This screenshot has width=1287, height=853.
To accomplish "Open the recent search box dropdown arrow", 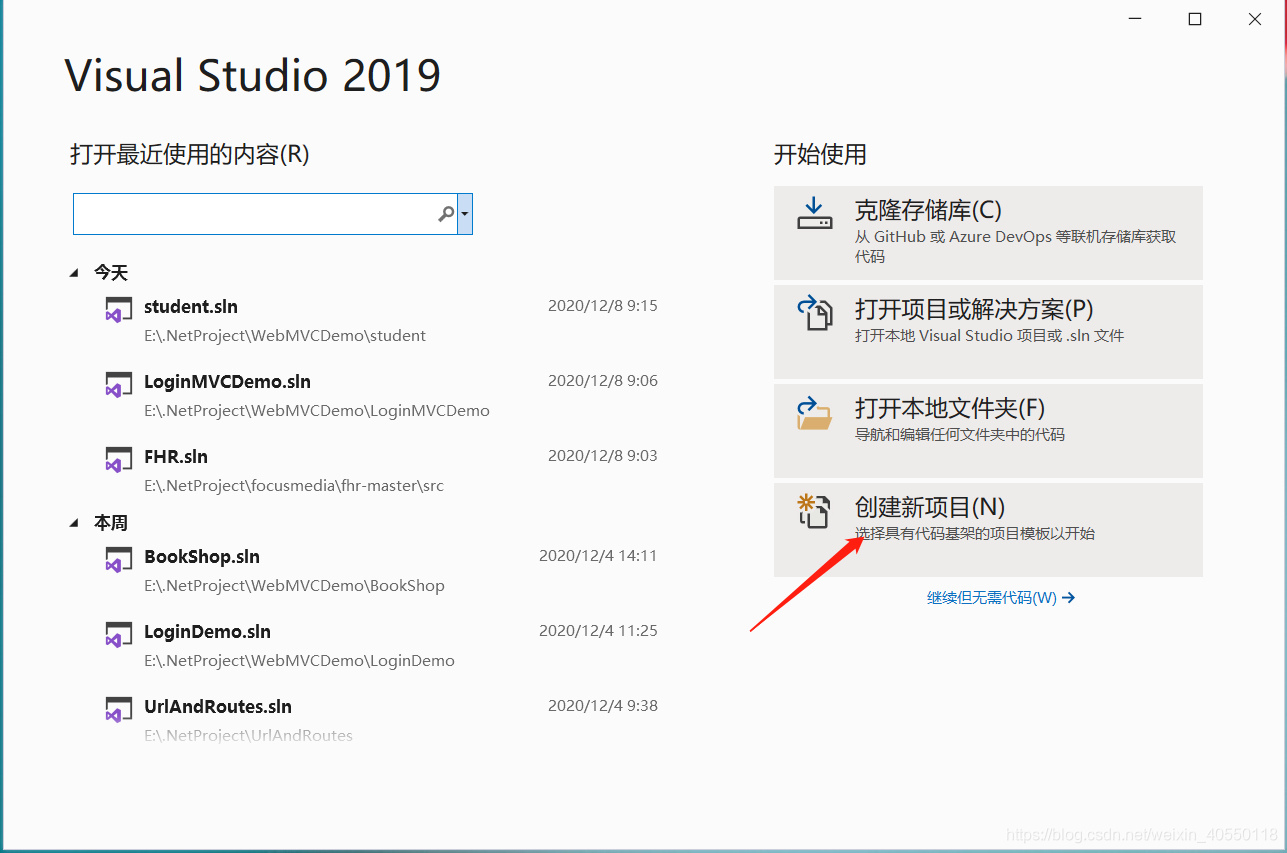I will (x=465, y=214).
